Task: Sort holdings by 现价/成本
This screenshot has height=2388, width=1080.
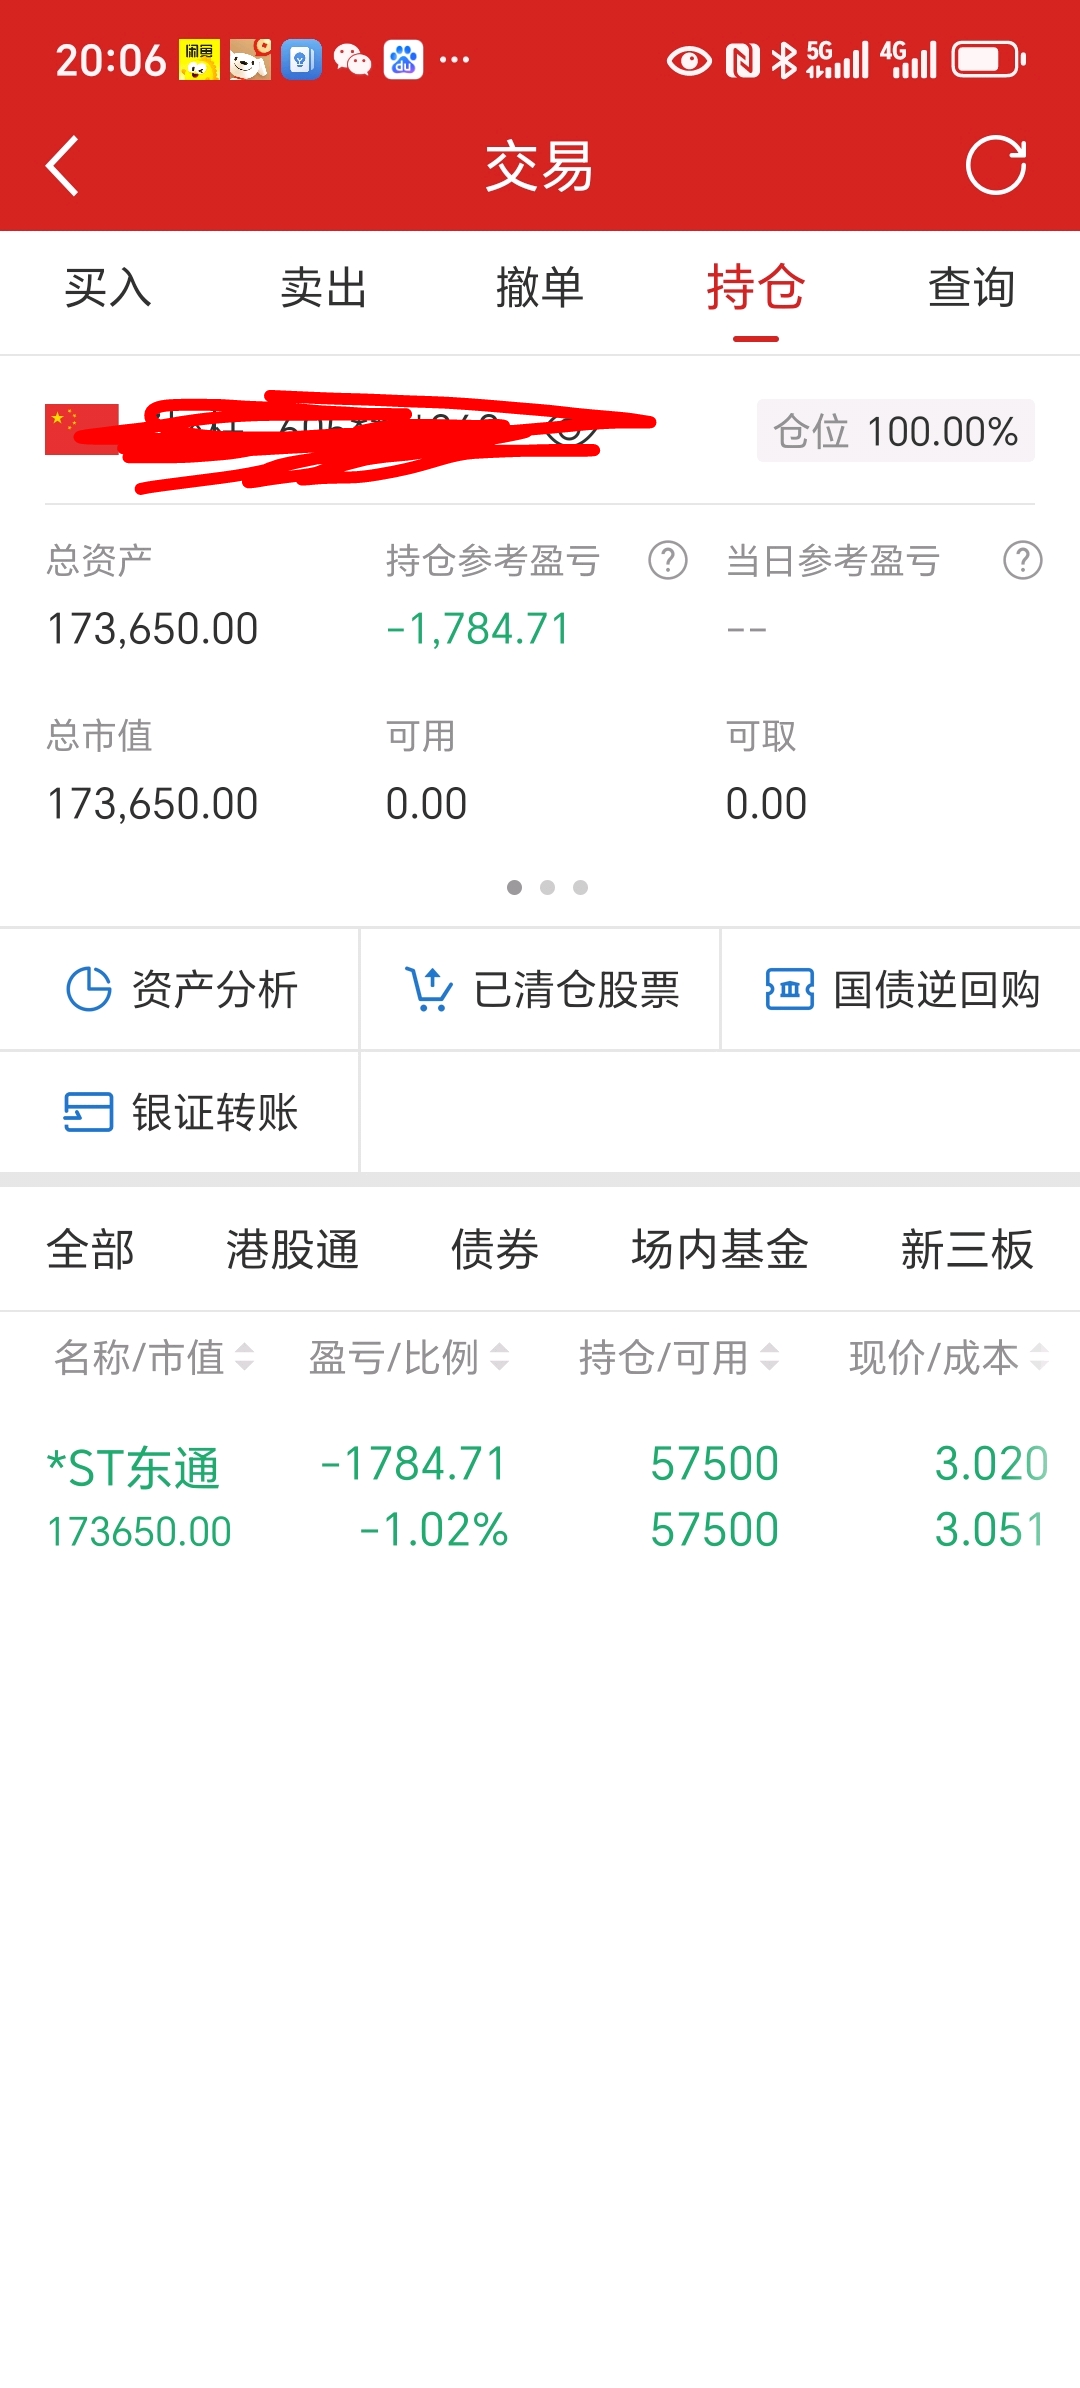Action: click(x=948, y=1358)
